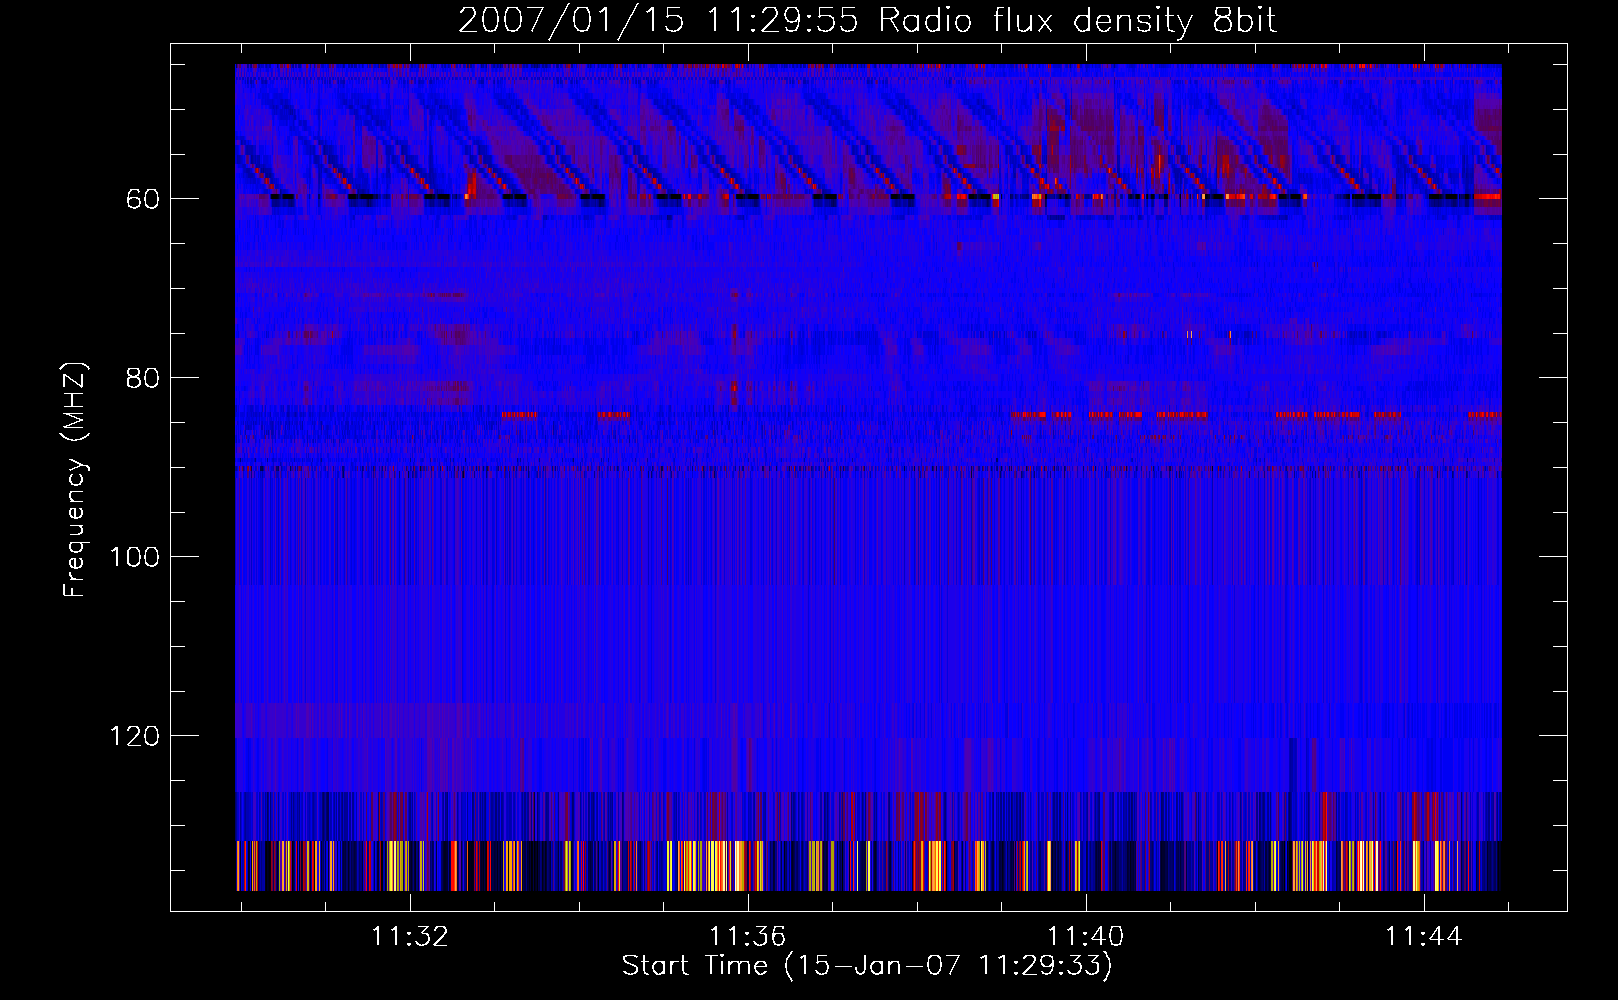Click the 11:40 time tick label
Viewport: 1618px width, 1000px height.
coord(1086,937)
